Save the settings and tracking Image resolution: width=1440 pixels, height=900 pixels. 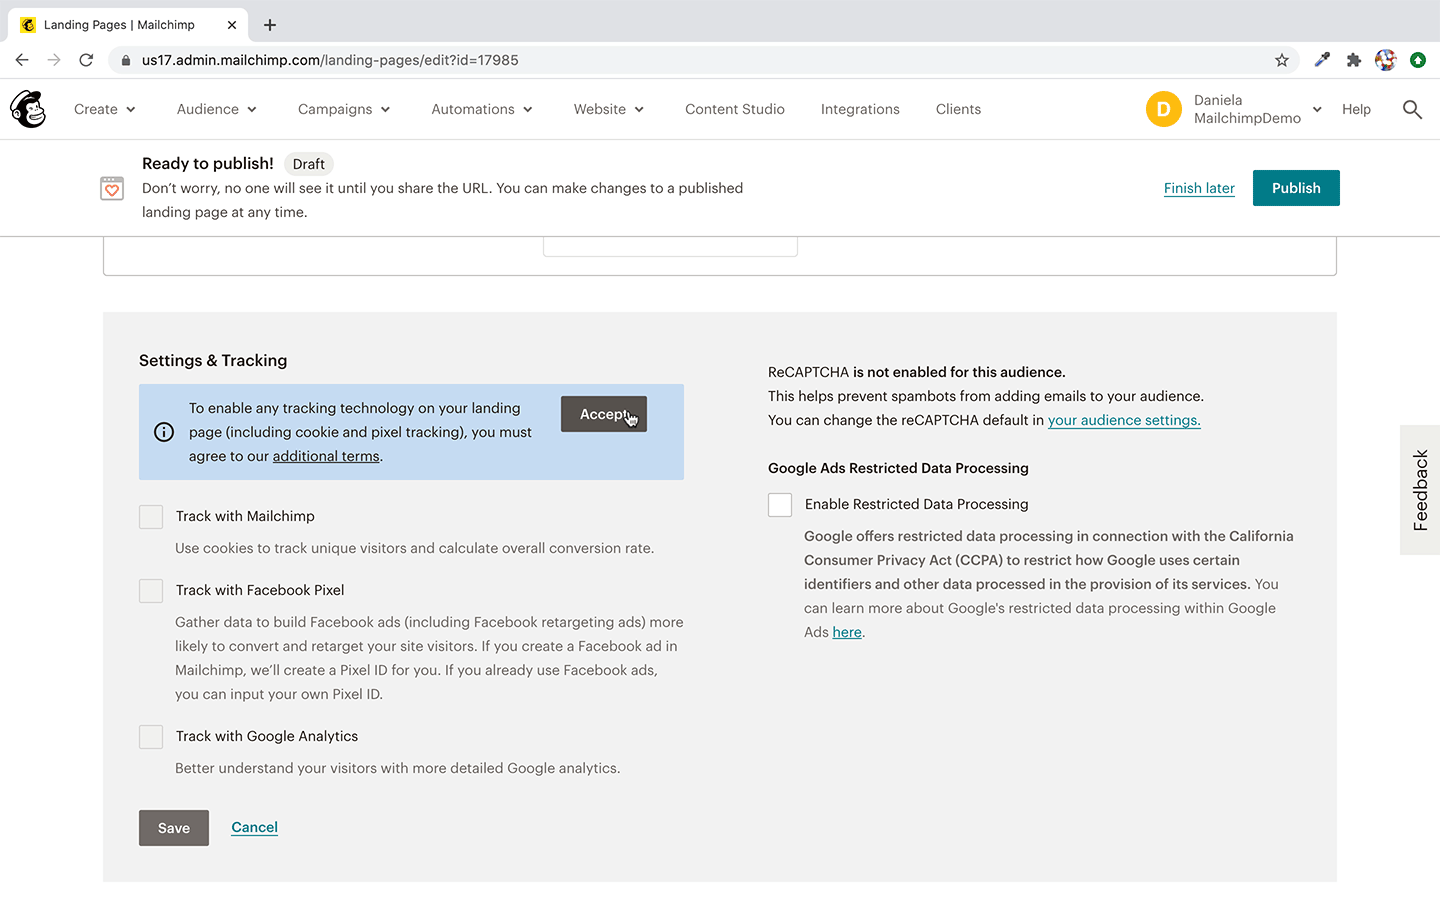point(174,828)
